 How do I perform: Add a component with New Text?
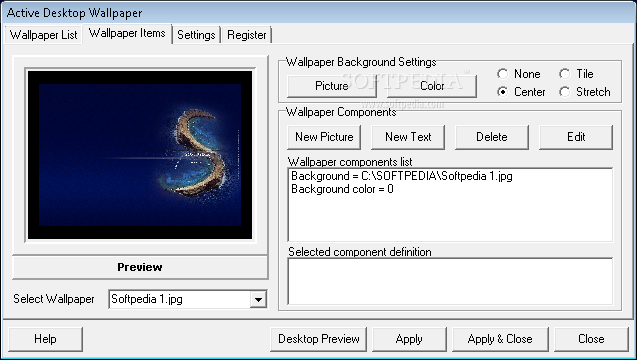click(408, 137)
